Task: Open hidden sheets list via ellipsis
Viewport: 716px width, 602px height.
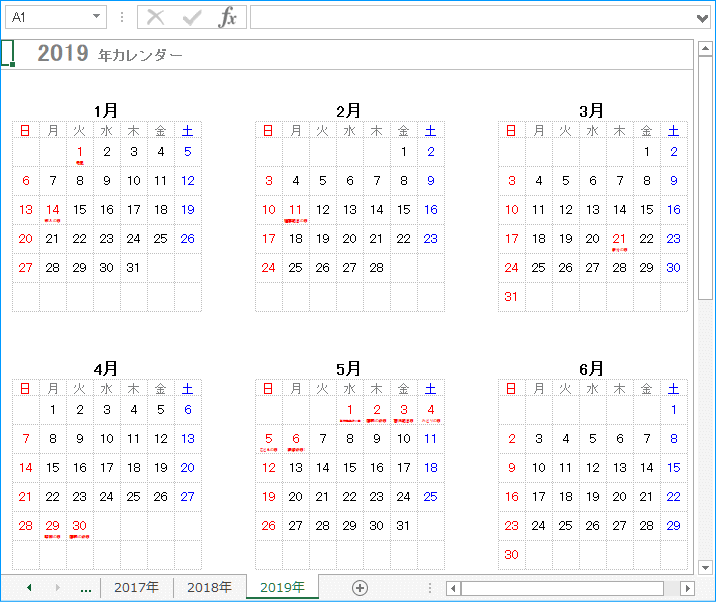Action: (x=86, y=589)
